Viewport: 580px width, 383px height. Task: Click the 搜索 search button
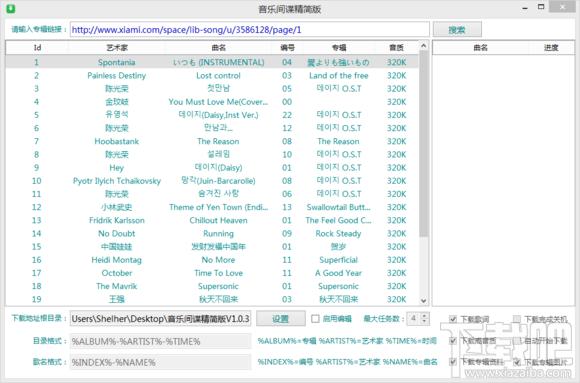(x=457, y=30)
